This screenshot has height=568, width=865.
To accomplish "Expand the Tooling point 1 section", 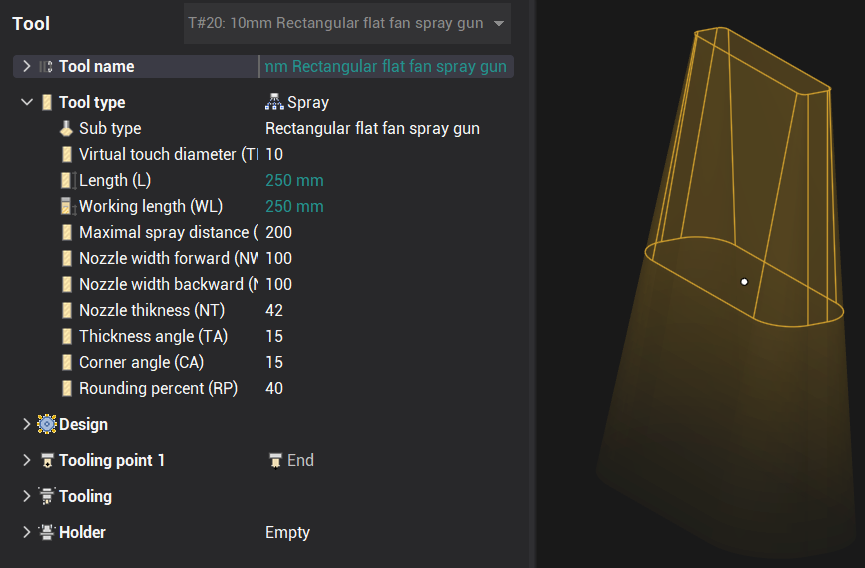I will click(x=27, y=461).
